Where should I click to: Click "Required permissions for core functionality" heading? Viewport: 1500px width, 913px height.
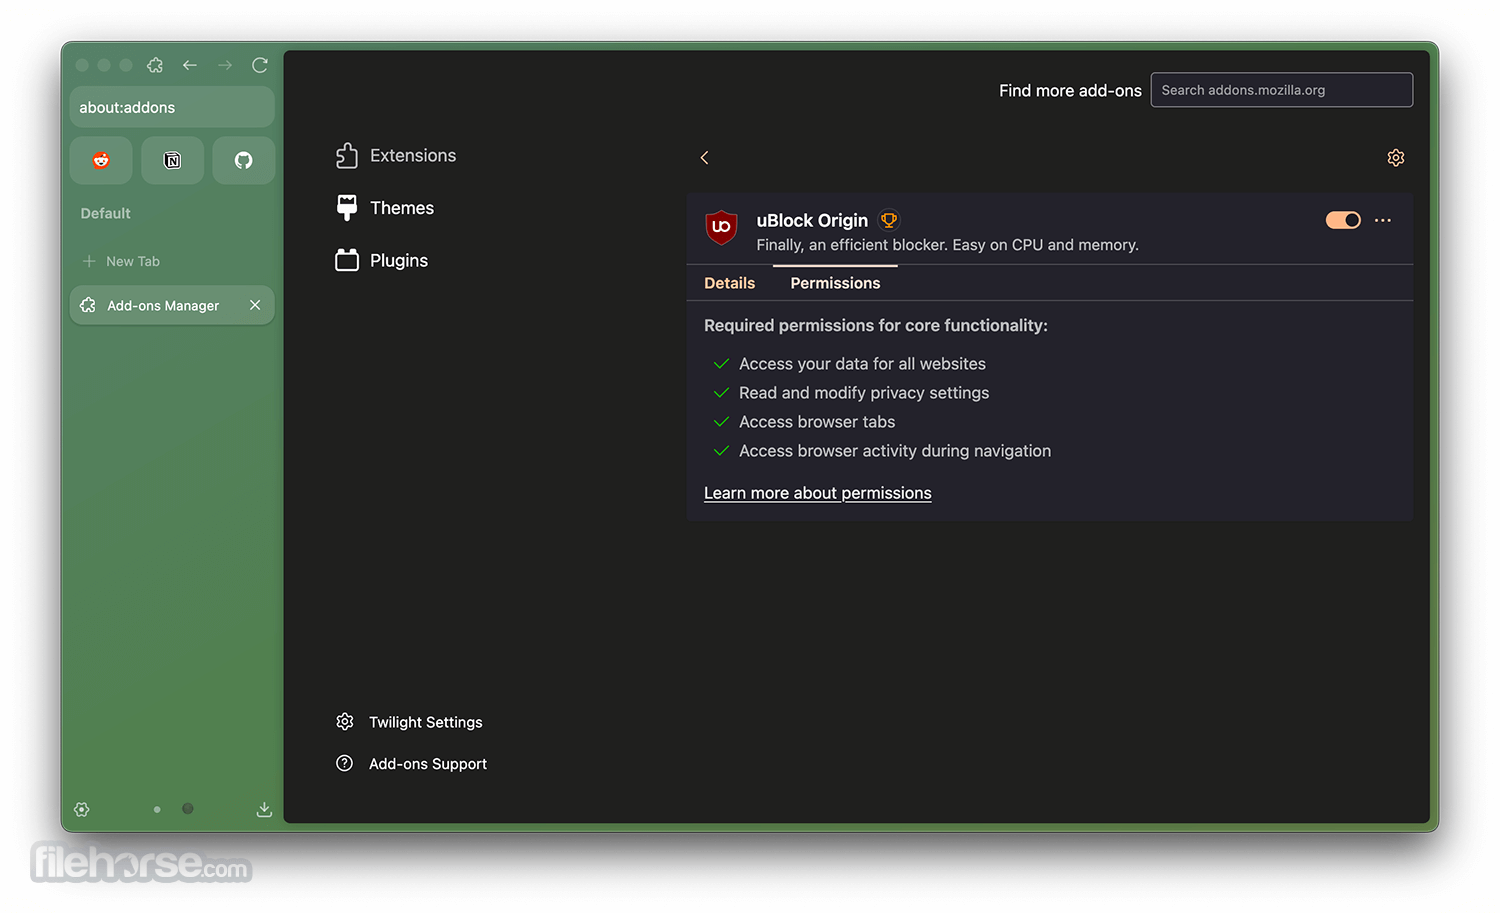[876, 325]
